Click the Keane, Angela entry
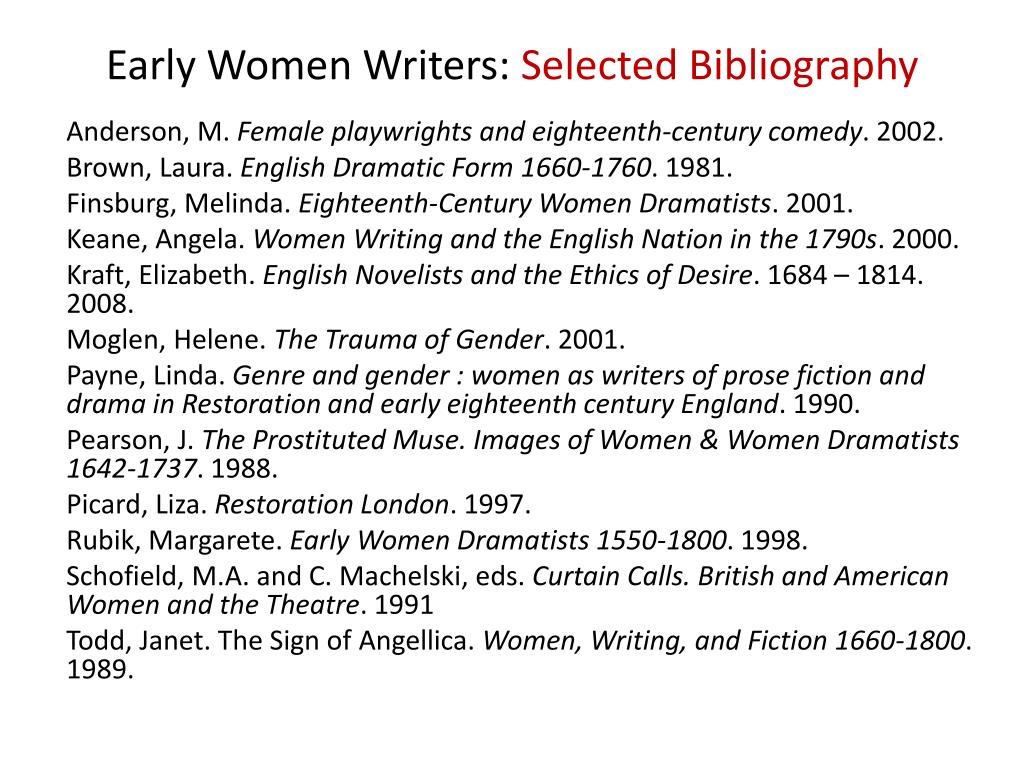The width and height of the screenshot is (1024, 768). pos(513,240)
